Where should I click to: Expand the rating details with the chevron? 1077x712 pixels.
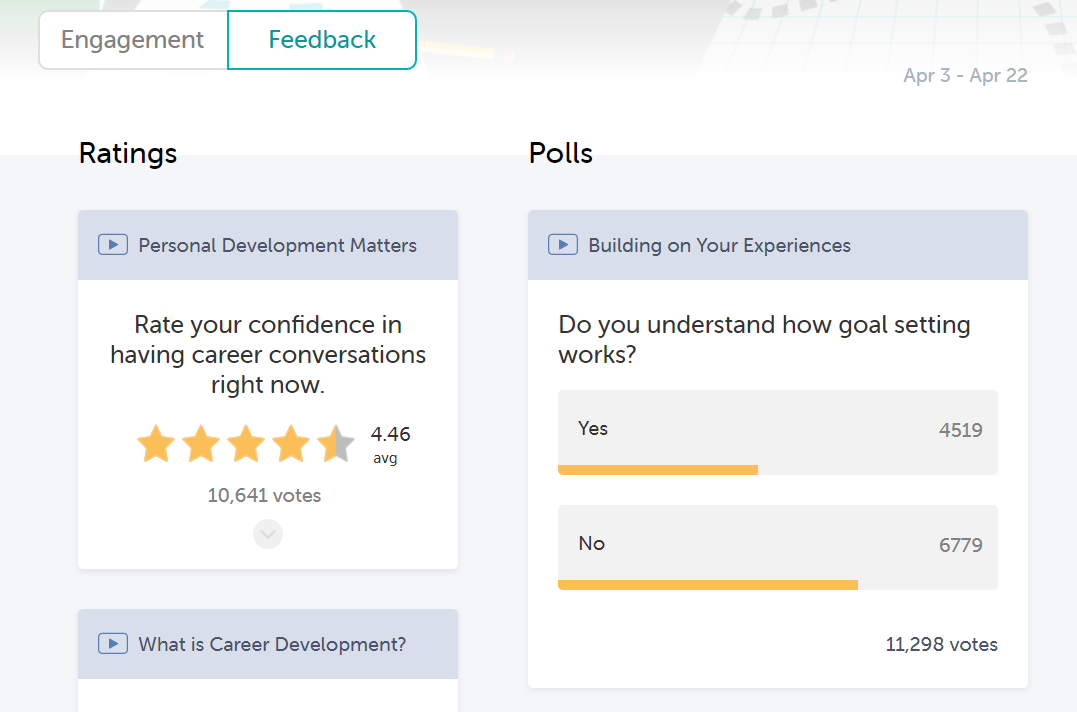pos(267,534)
